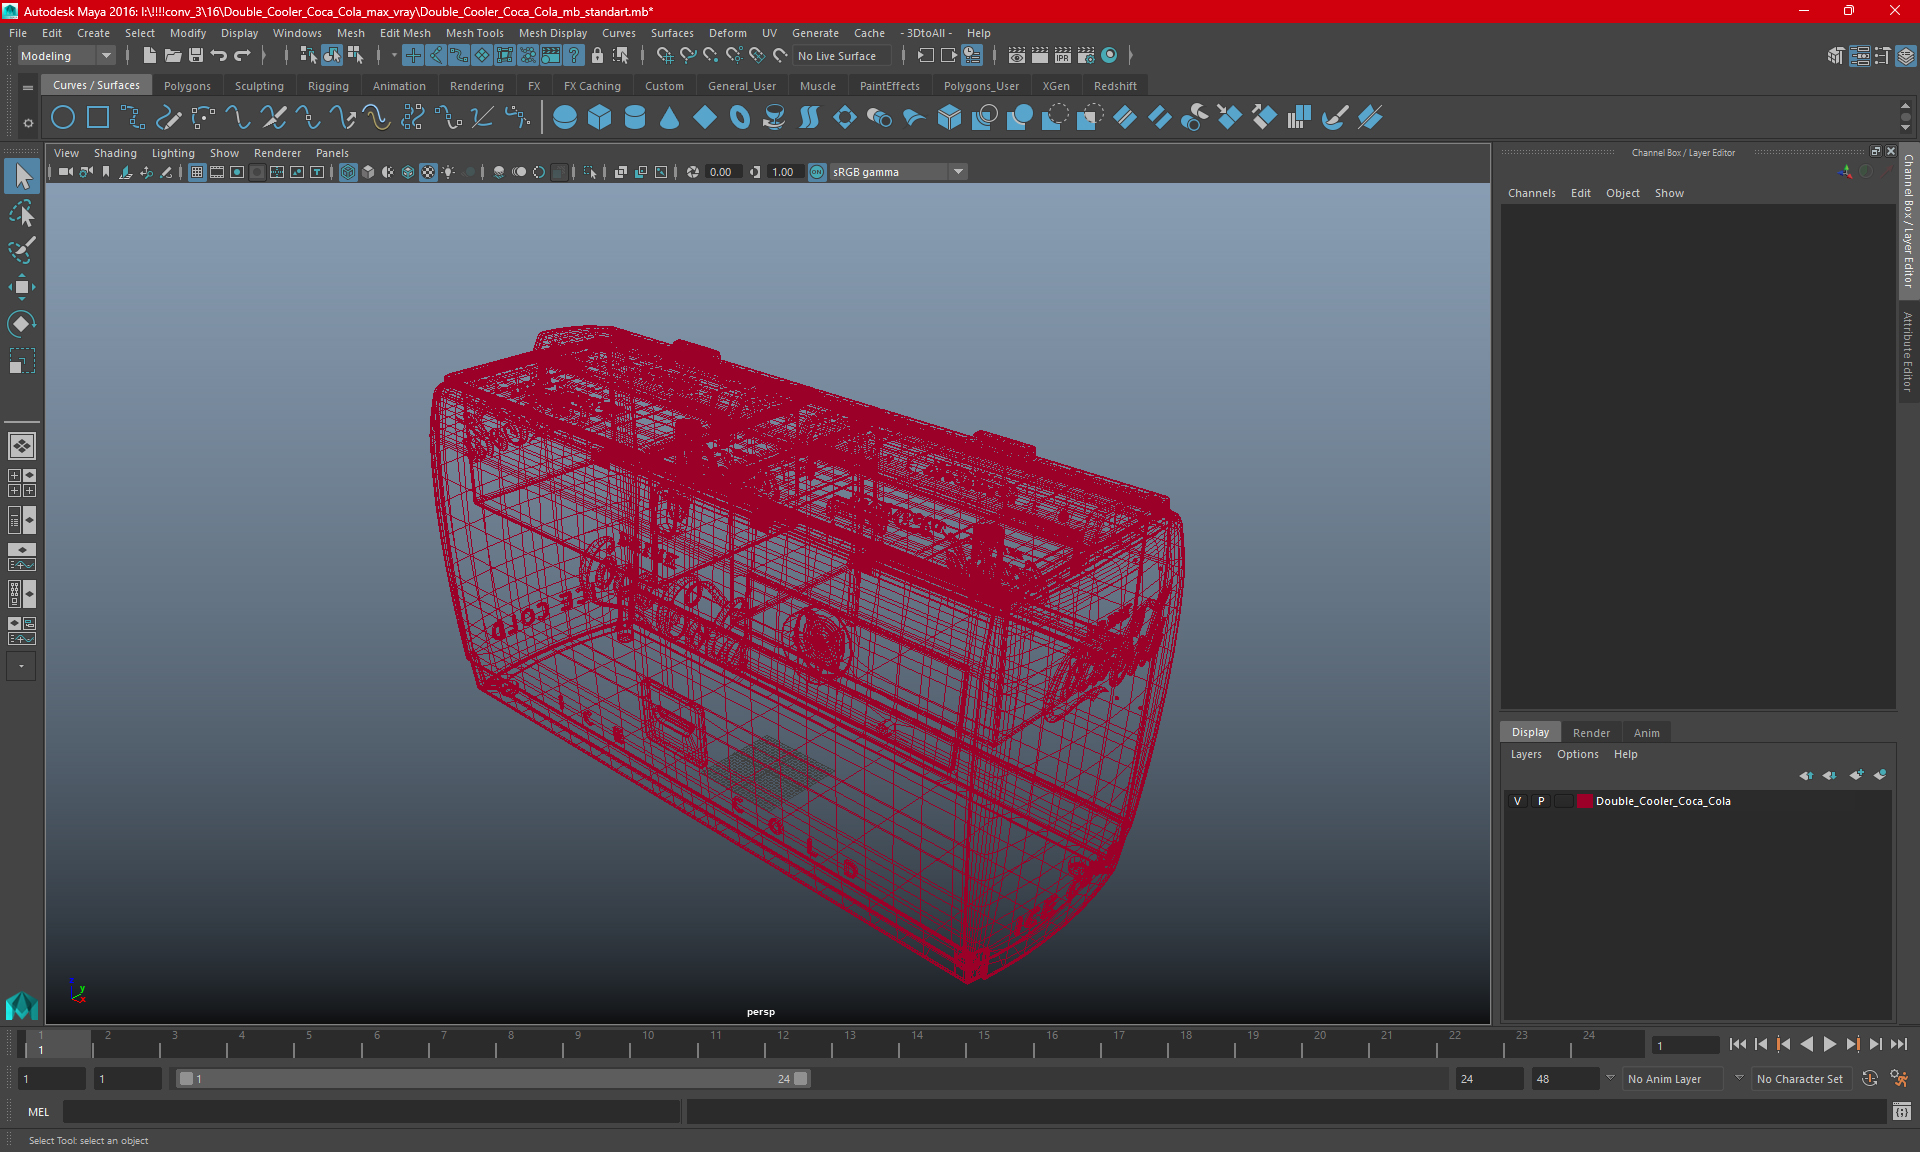Toggle grid display in viewport toolbar
Viewport: 1920px width, 1152px height.
[197, 172]
